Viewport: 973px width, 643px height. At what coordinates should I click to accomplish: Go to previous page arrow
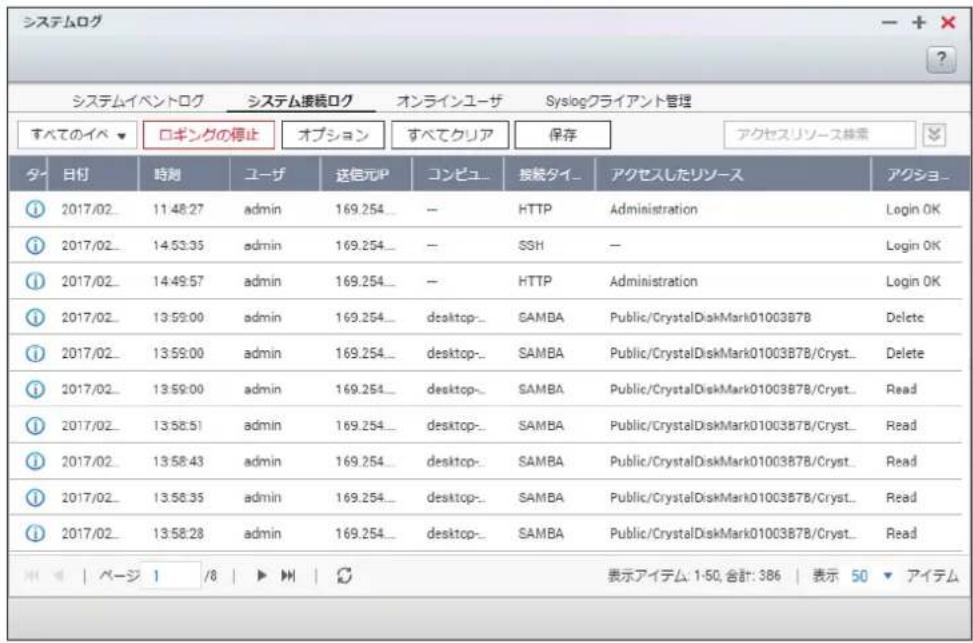58,576
